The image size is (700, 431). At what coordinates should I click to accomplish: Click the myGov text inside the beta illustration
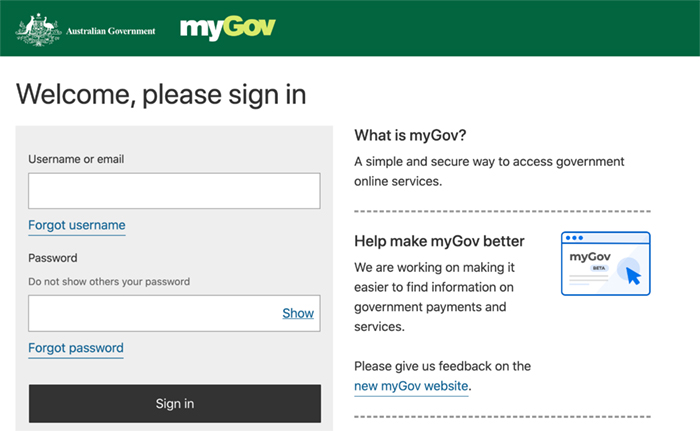pos(590,257)
